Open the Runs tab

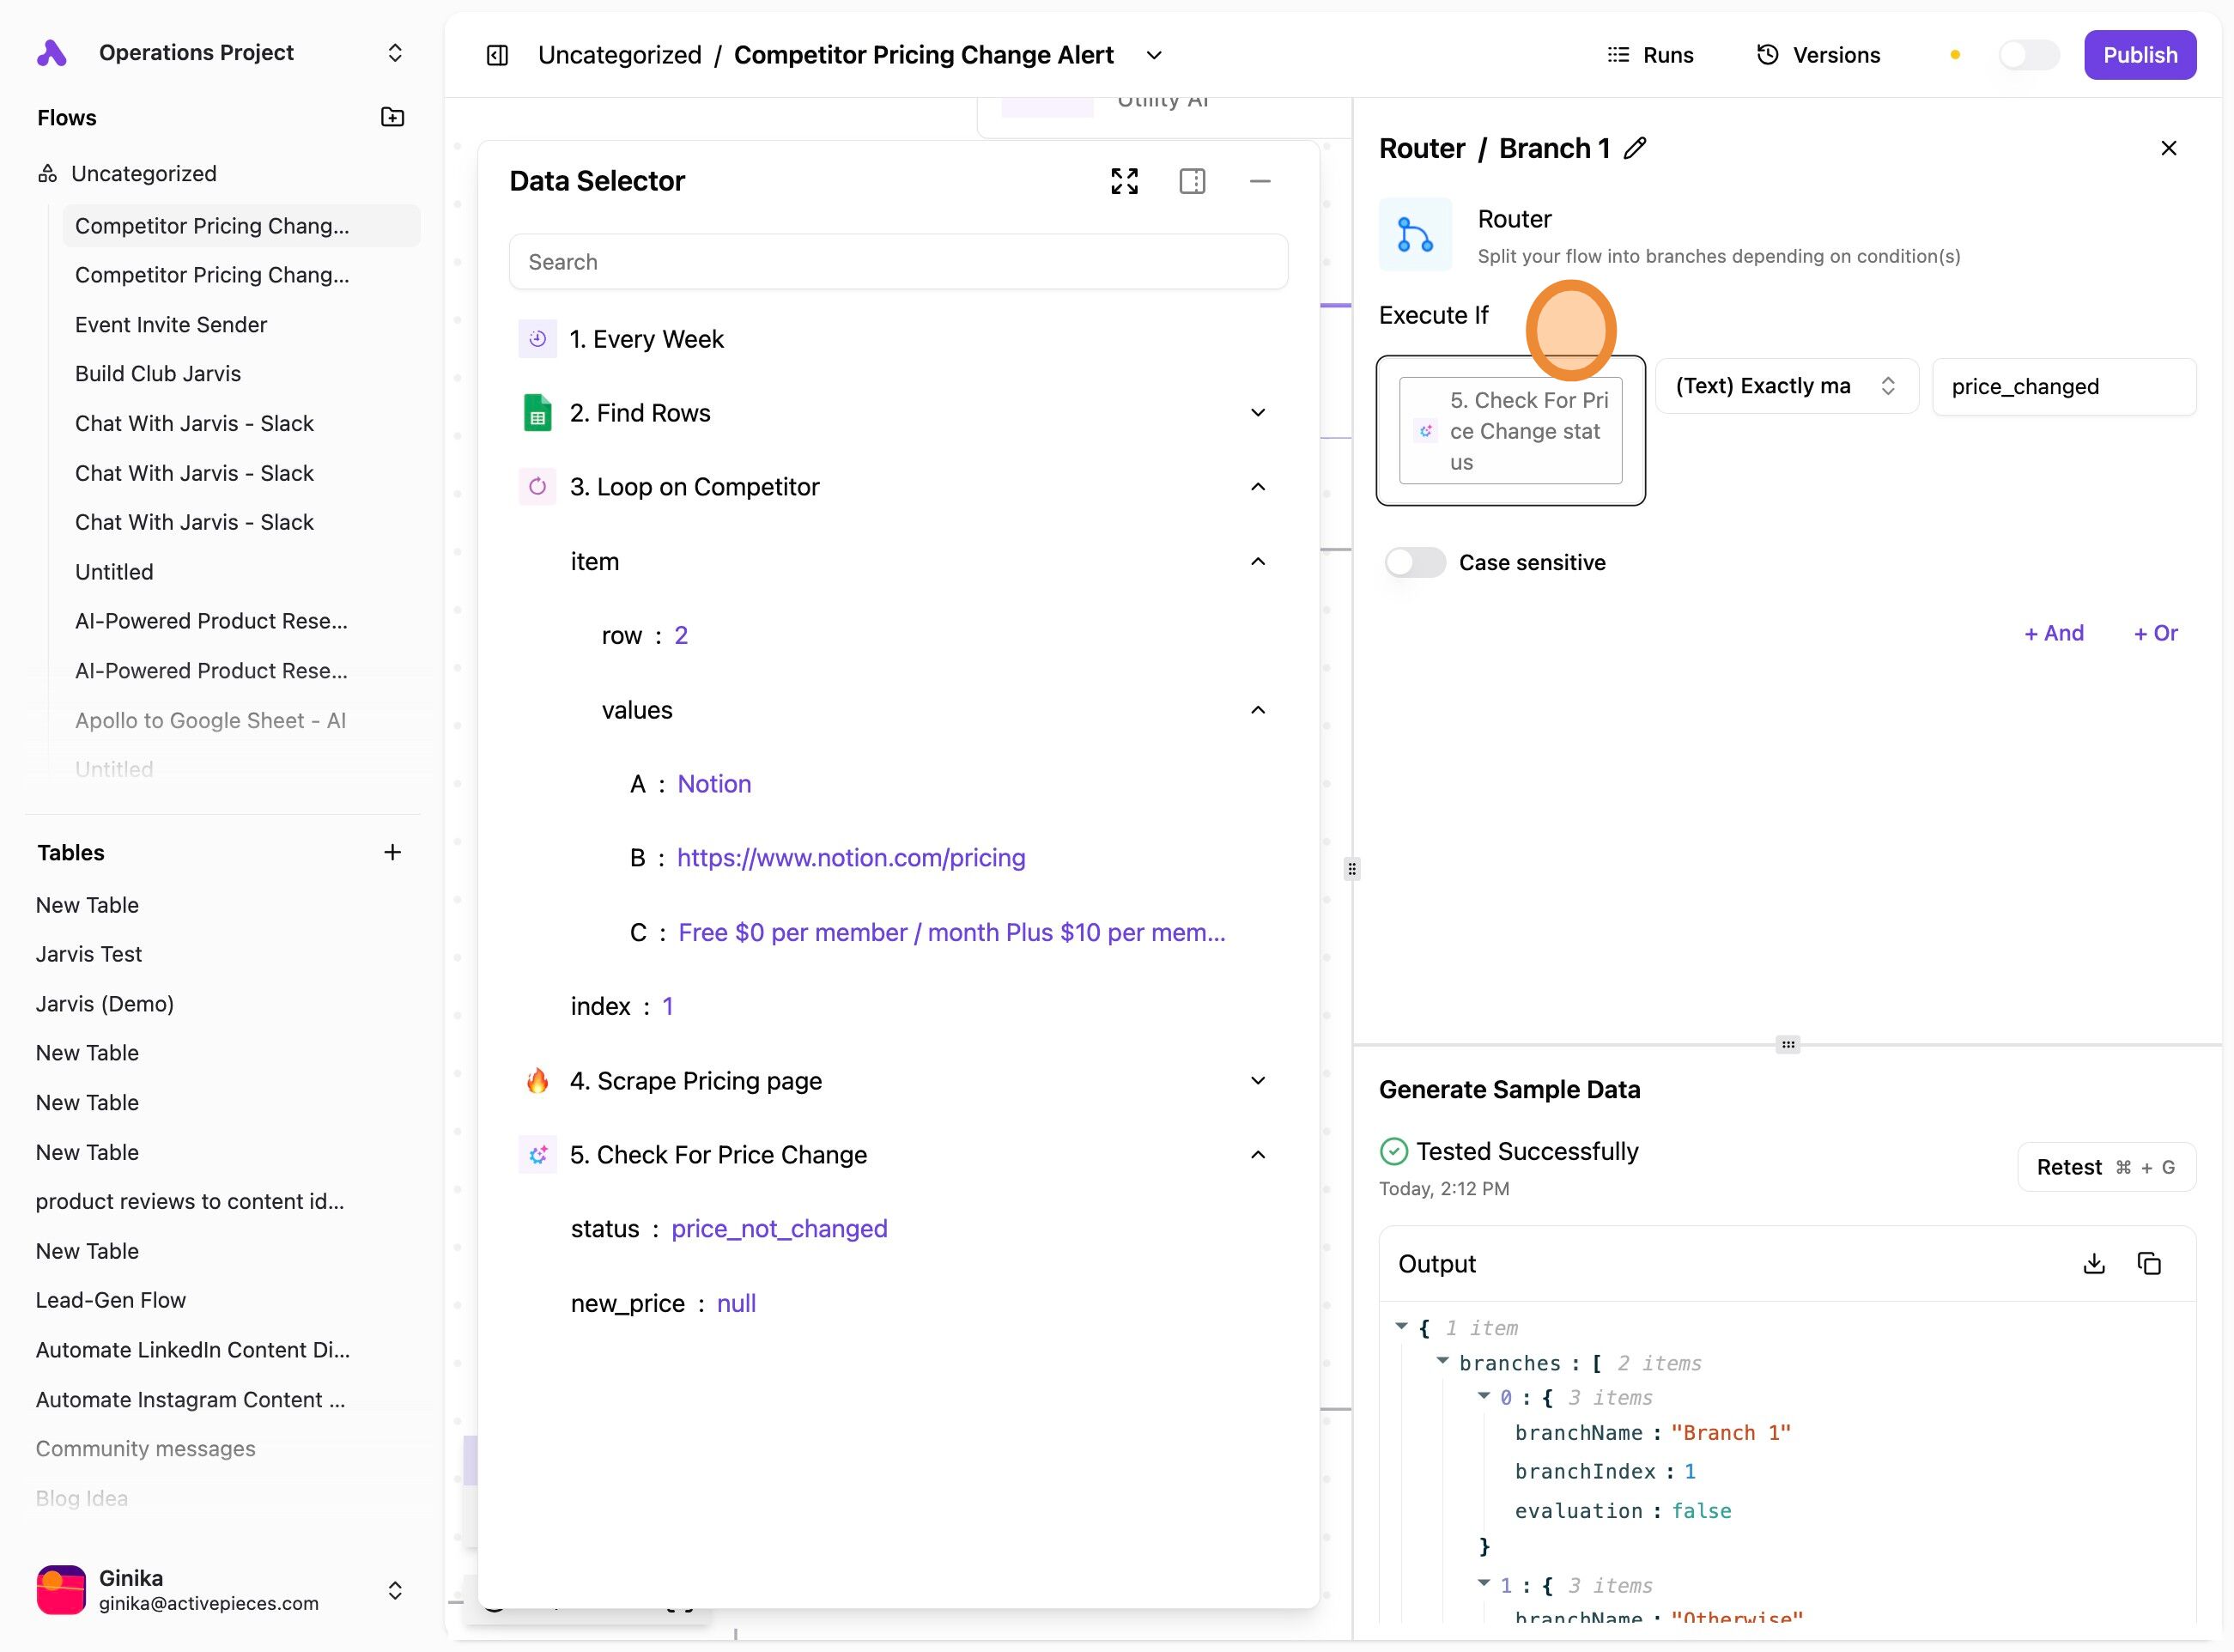(1650, 55)
